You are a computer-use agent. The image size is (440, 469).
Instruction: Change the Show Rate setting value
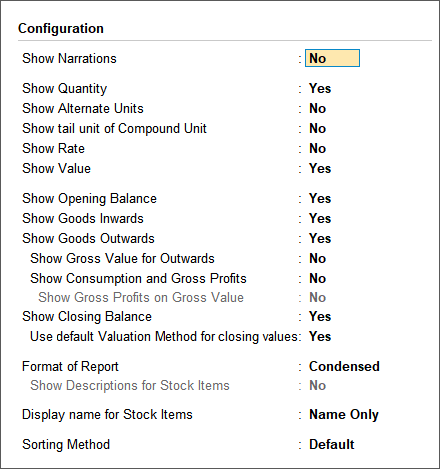click(317, 149)
